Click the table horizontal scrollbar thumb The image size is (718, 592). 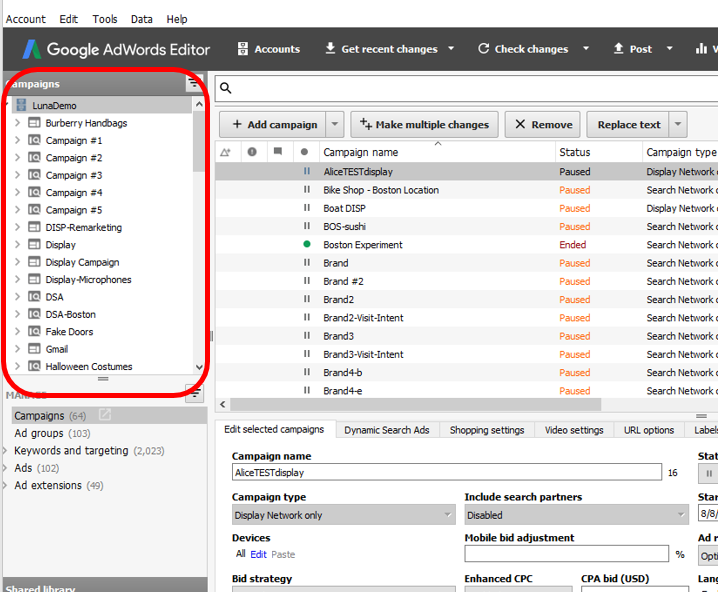416,404
